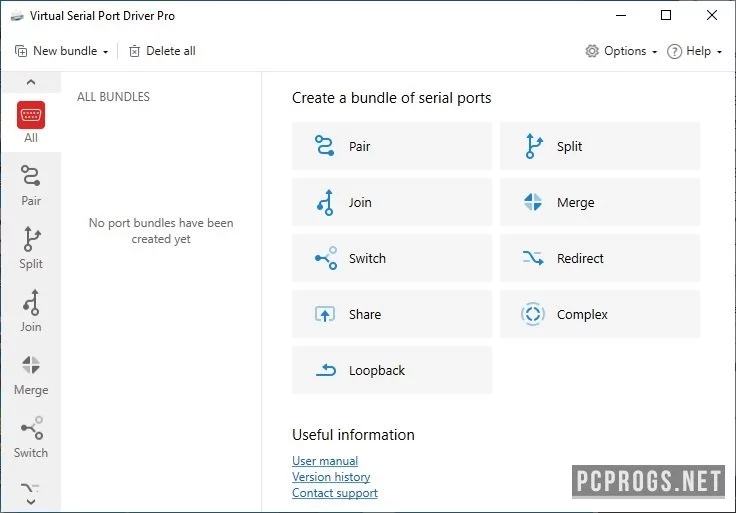Open Switch in the left sidebar
Screen dimensions: 736x513
[x=31, y=437]
